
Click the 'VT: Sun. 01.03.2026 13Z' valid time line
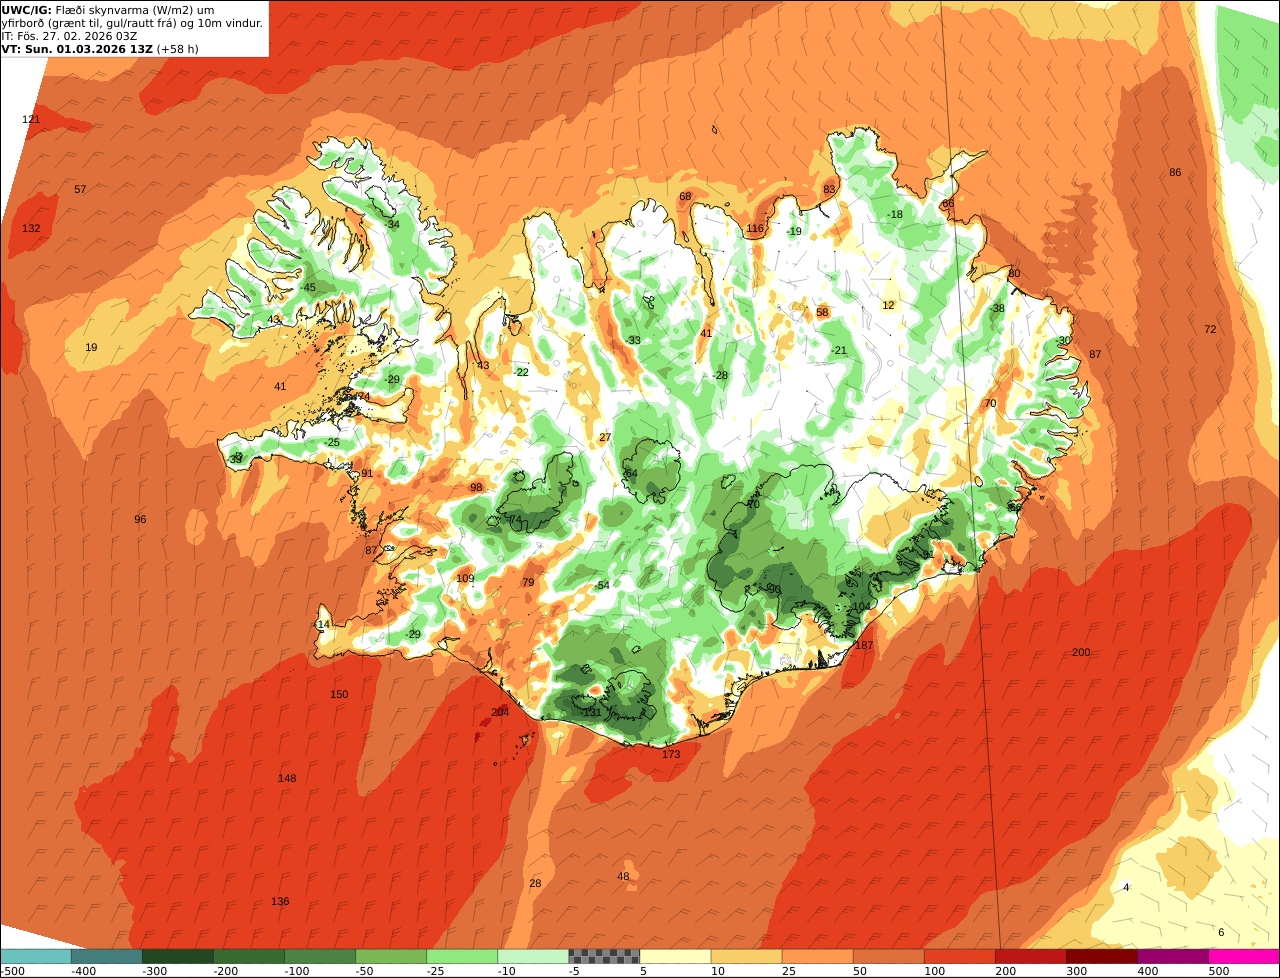(x=100, y=49)
